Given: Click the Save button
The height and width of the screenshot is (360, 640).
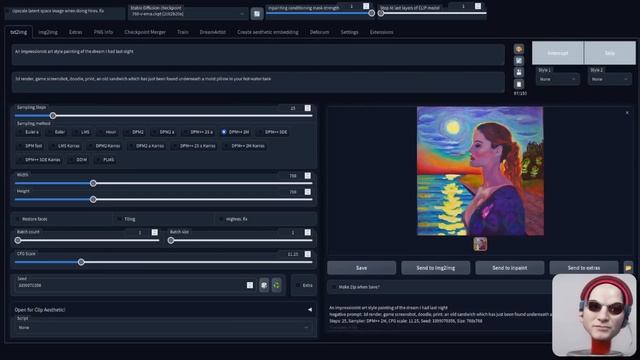Looking at the screenshot, I should 362,268.
